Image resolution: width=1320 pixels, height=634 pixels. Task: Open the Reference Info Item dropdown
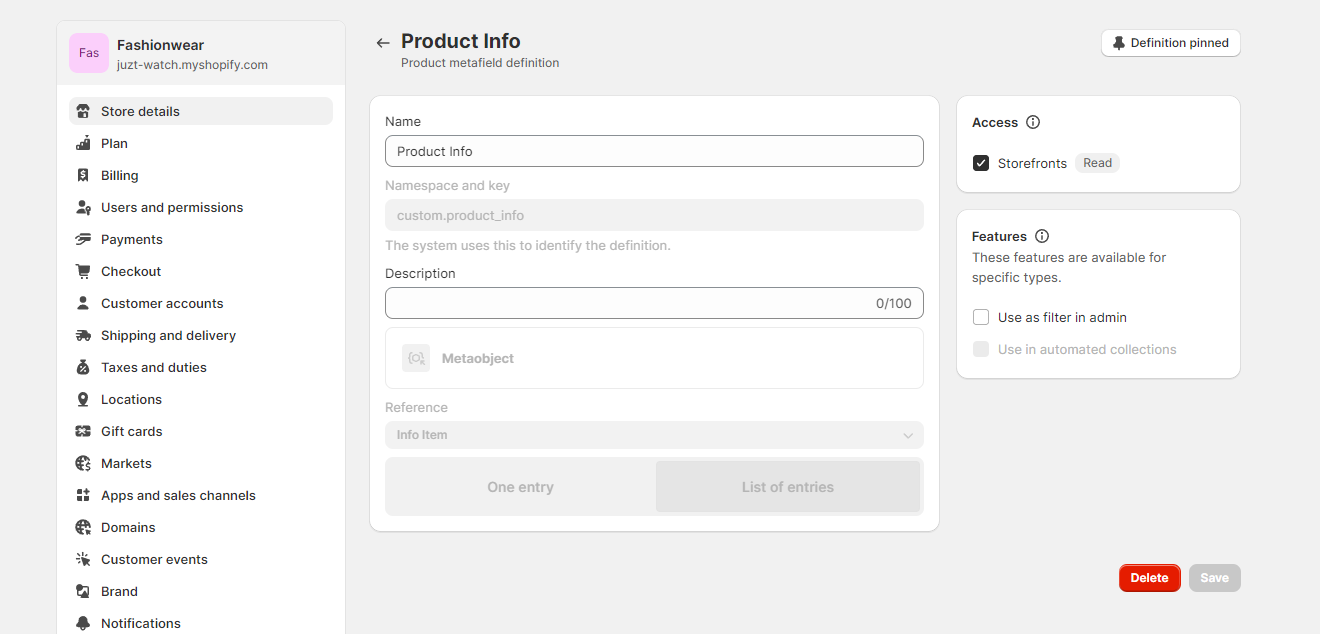(654, 435)
